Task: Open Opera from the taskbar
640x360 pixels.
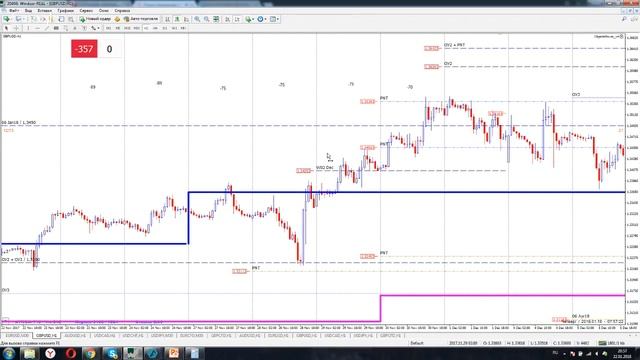Action: (71, 353)
